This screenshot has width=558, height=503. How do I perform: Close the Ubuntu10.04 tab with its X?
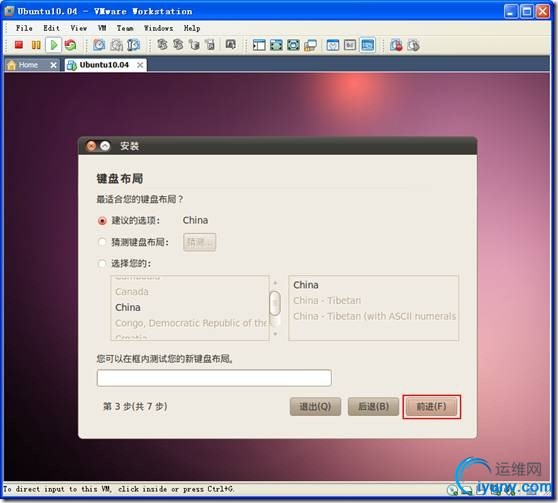[x=140, y=65]
